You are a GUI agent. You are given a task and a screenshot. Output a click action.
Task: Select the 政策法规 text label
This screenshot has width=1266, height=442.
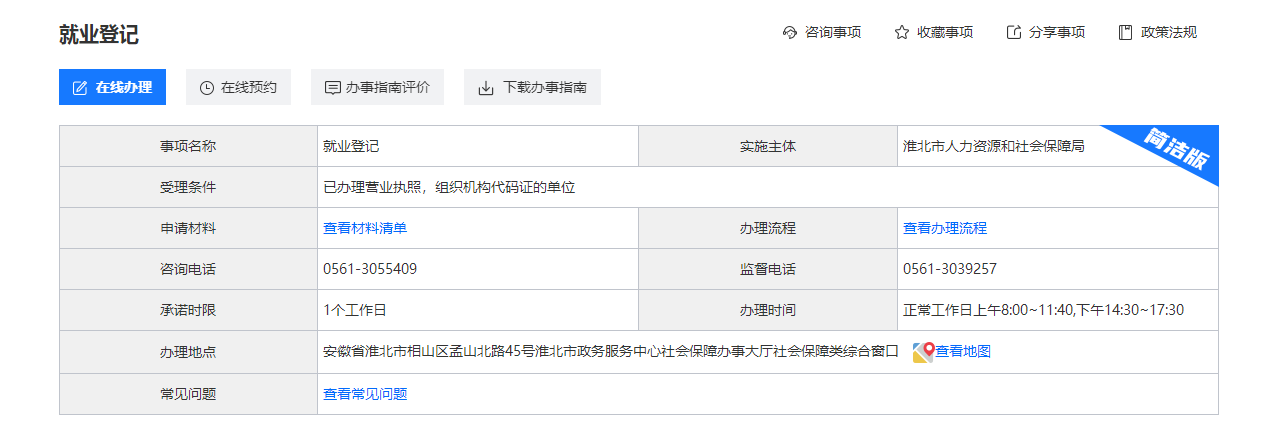click(1169, 32)
